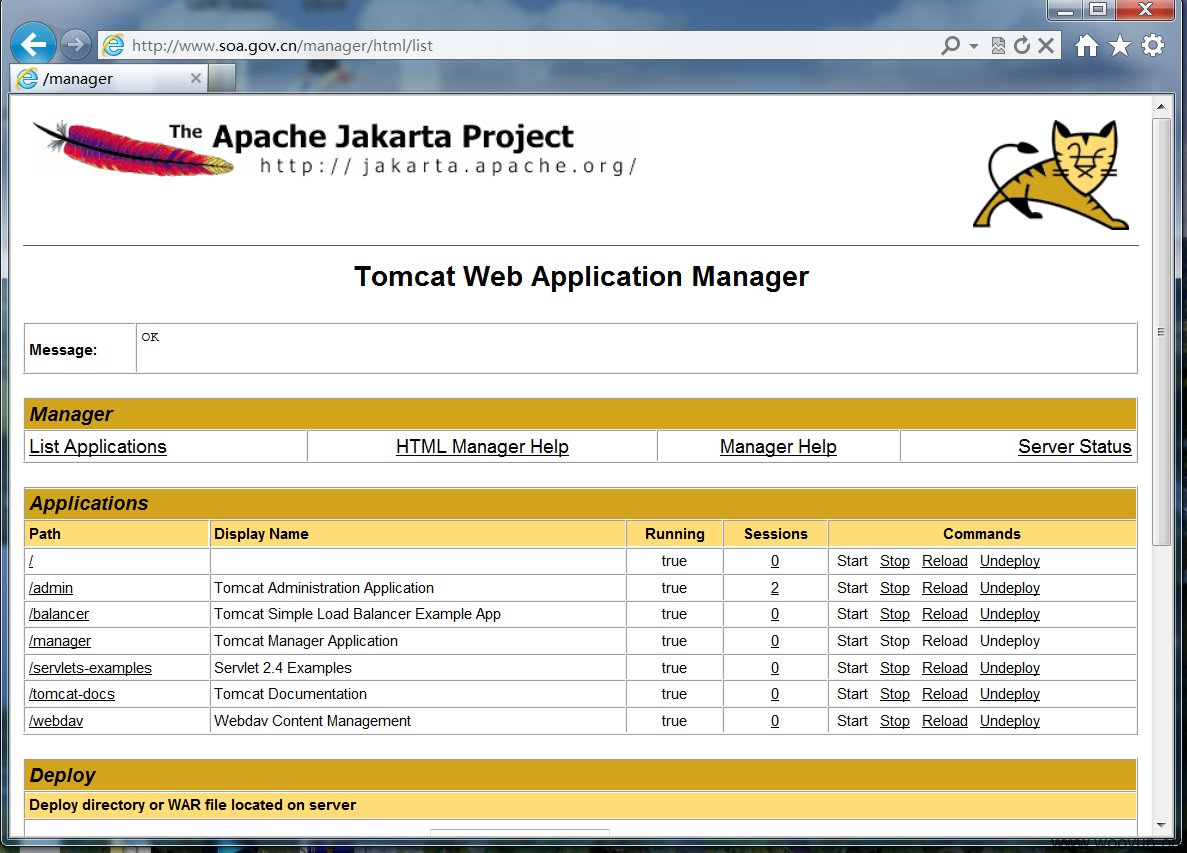Go back with the browser back arrow
The height and width of the screenshot is (853, 1187).
[x=33, y=45]
